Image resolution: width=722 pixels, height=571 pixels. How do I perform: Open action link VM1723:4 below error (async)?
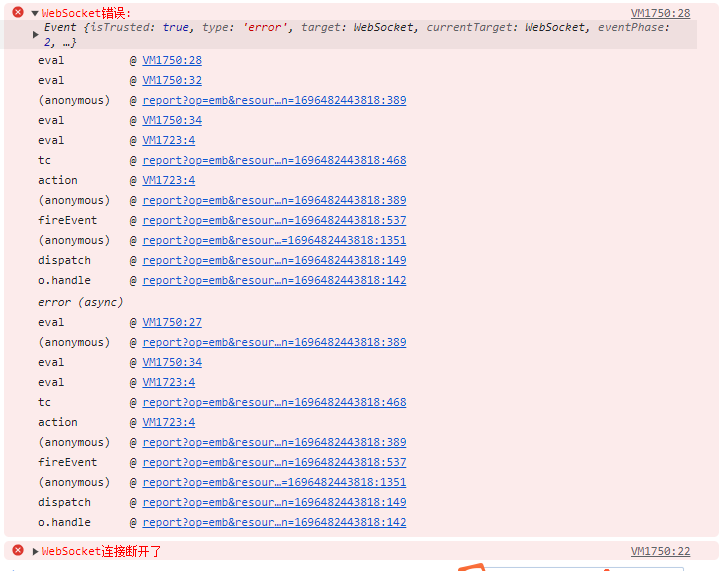(169, 422)
